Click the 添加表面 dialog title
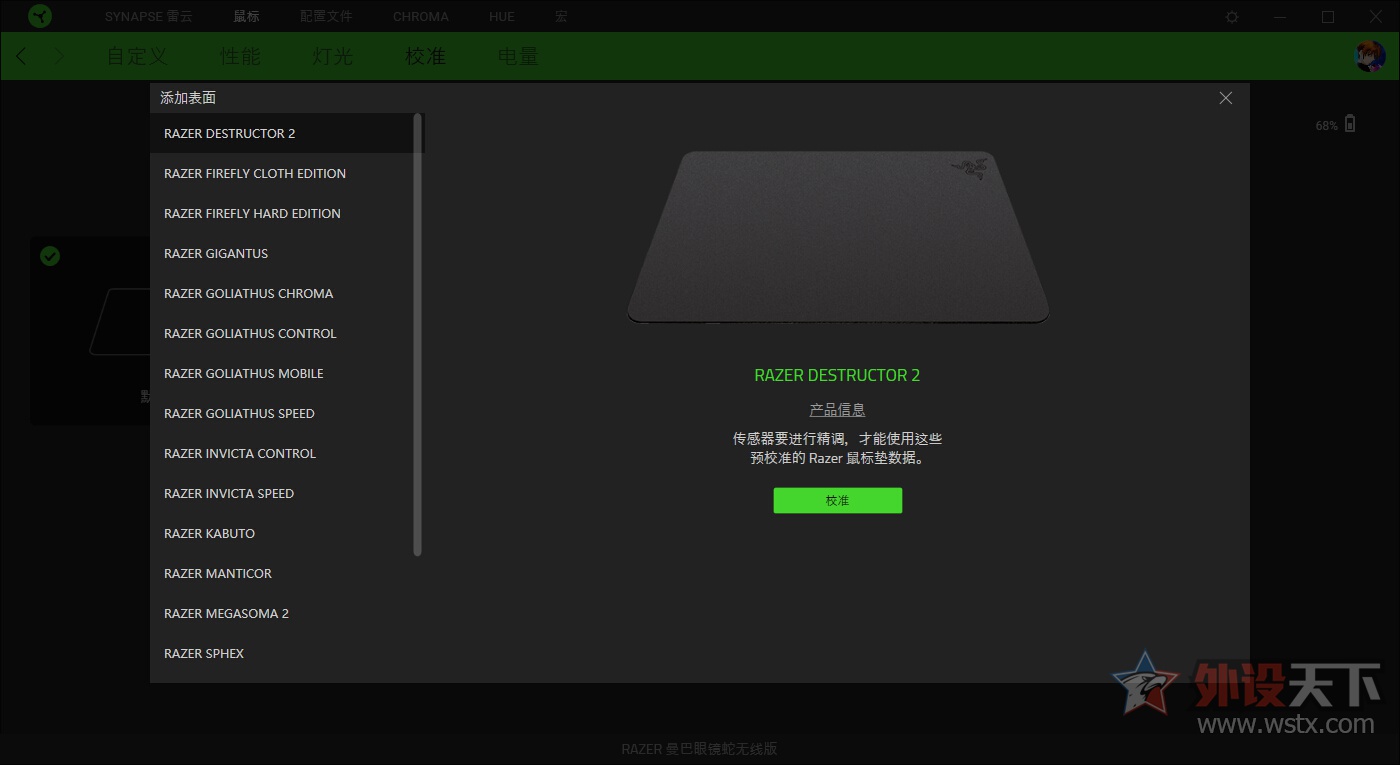This screenshot has height=765, width=1400. pos(188,98)
